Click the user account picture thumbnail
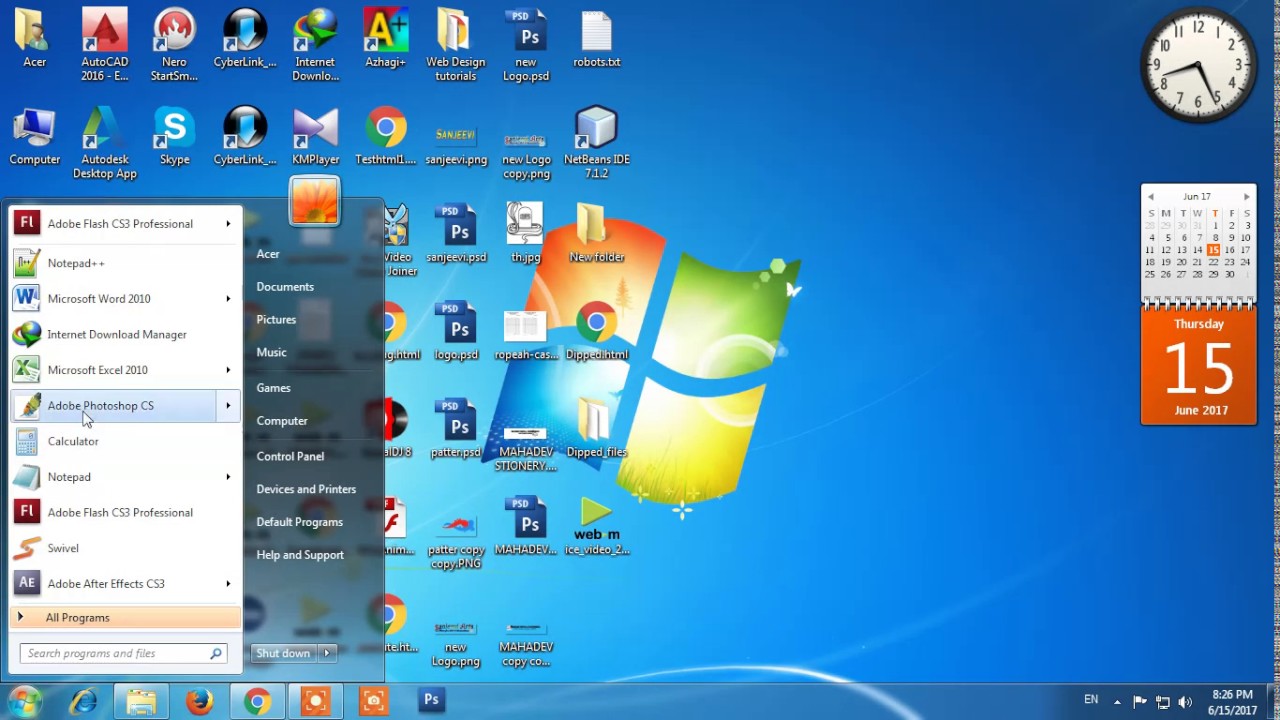 tap(315, 200)
